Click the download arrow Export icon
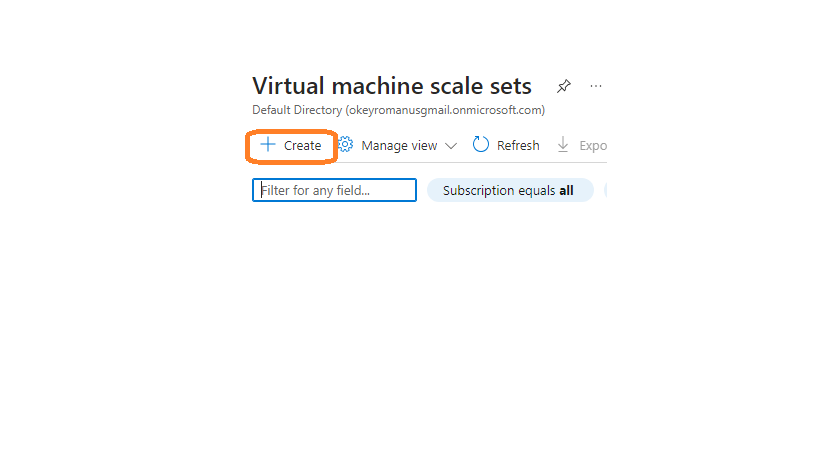Viewport: 819px width, 460px height. 563,145
